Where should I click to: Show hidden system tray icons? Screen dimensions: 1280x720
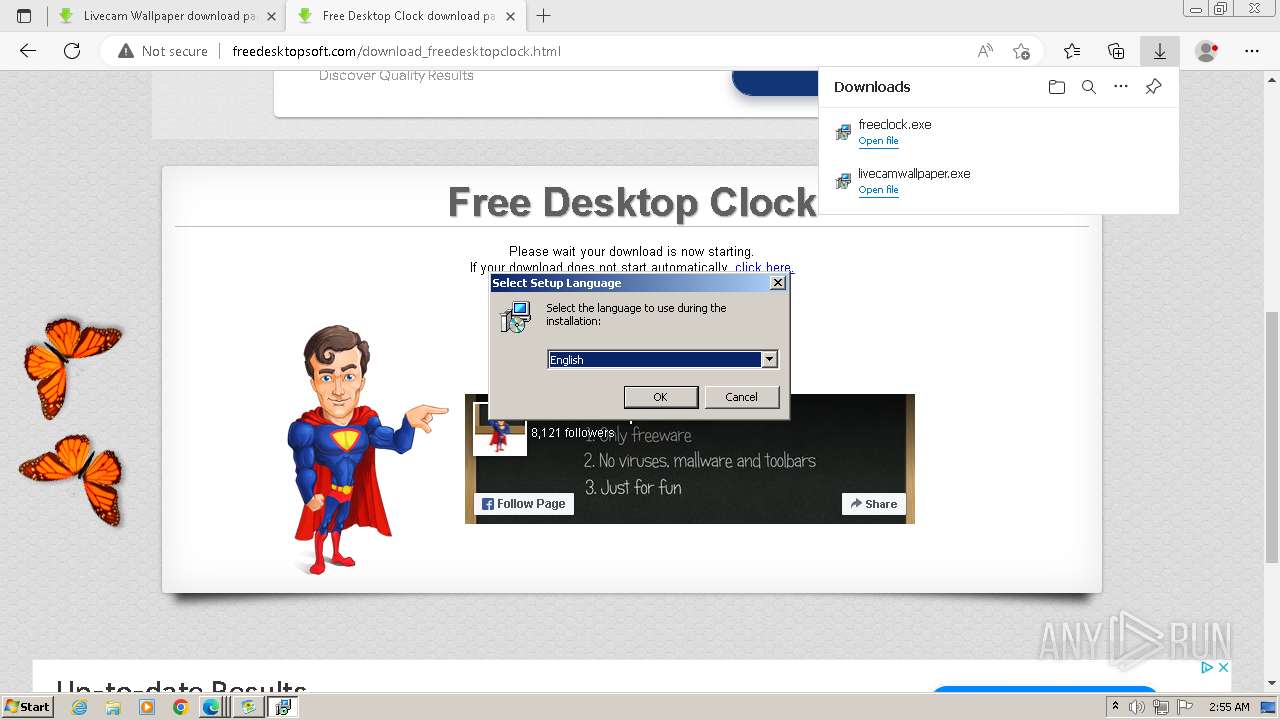pos(1115,707)
